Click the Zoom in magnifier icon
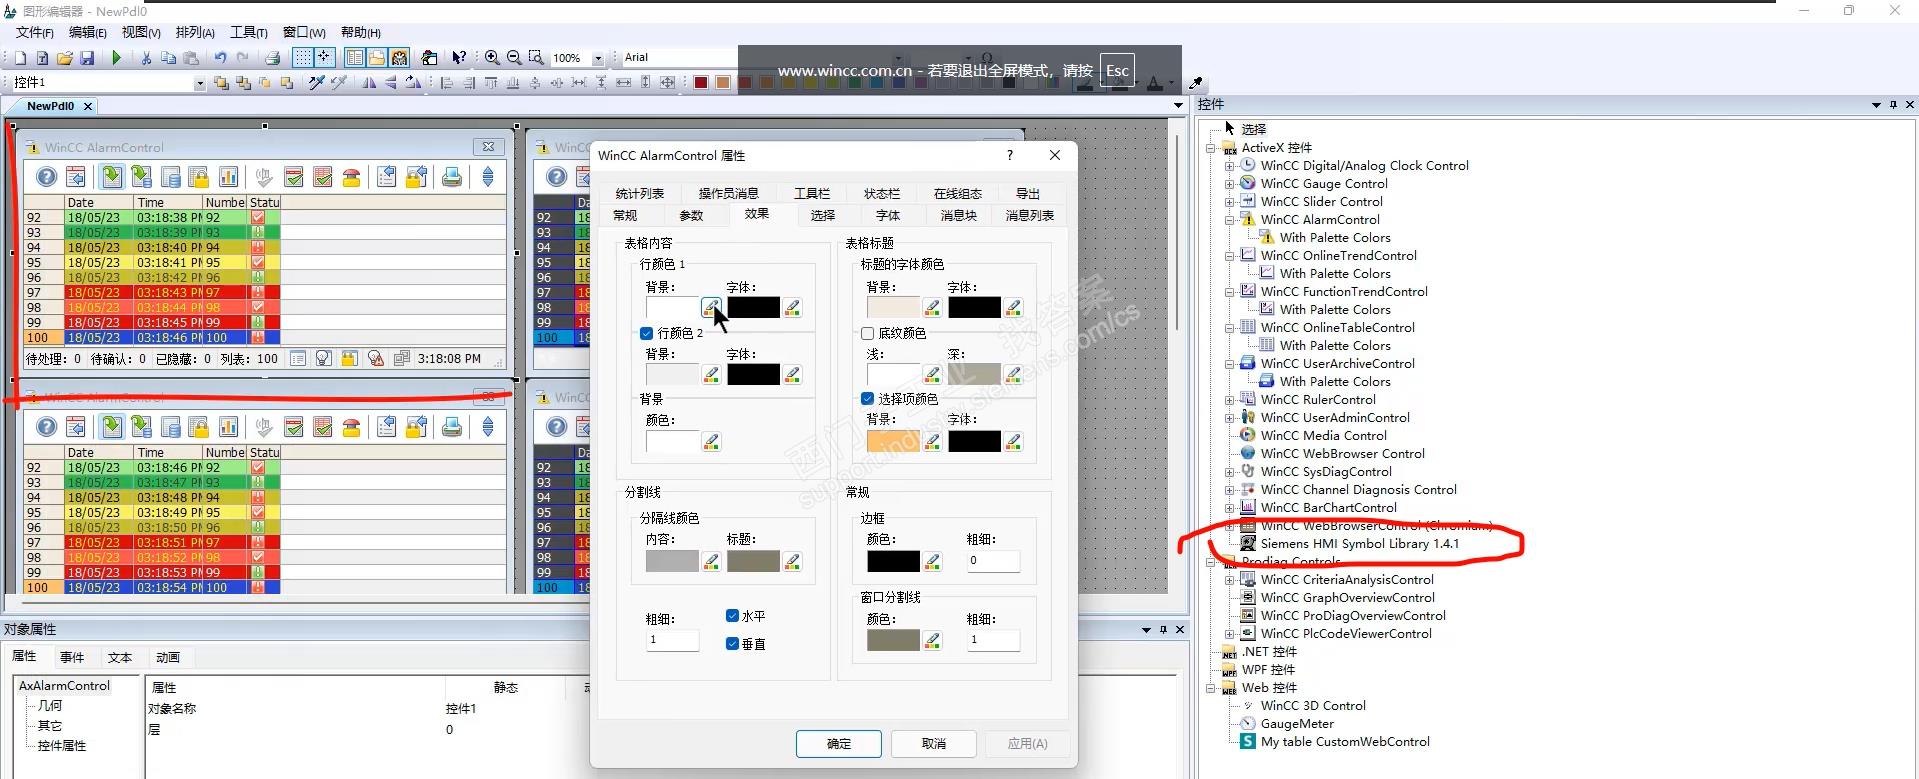Viewport: 1919px width, 779px height. [x=492, y=58]
